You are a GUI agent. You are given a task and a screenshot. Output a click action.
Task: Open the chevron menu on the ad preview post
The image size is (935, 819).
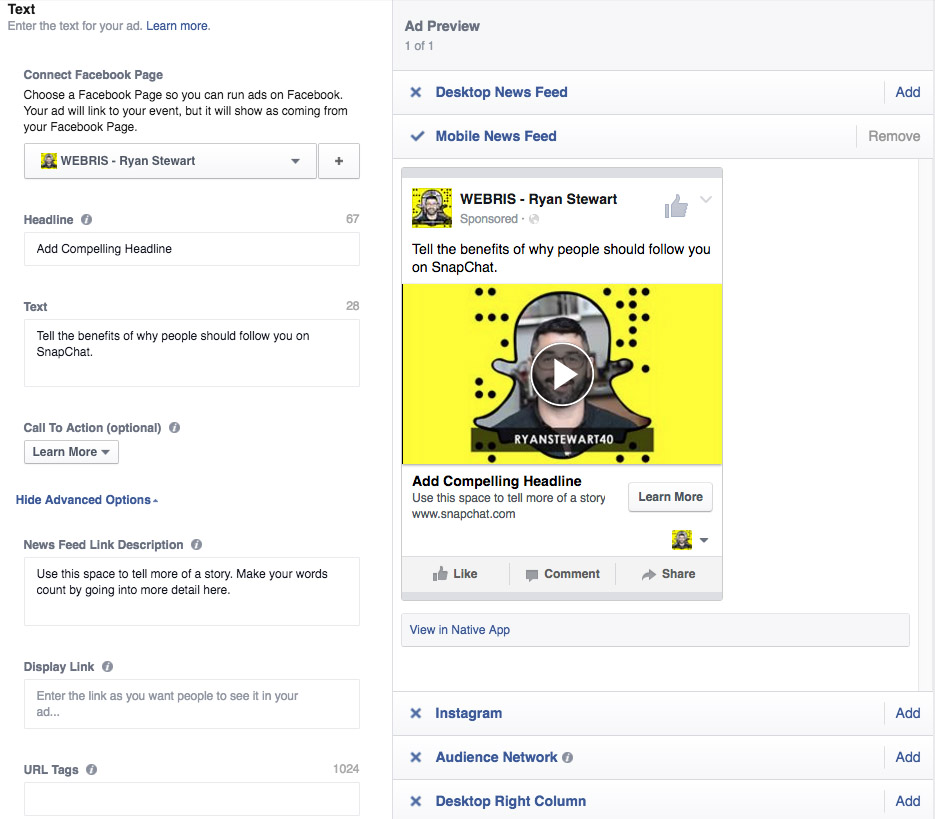(705, 200)
